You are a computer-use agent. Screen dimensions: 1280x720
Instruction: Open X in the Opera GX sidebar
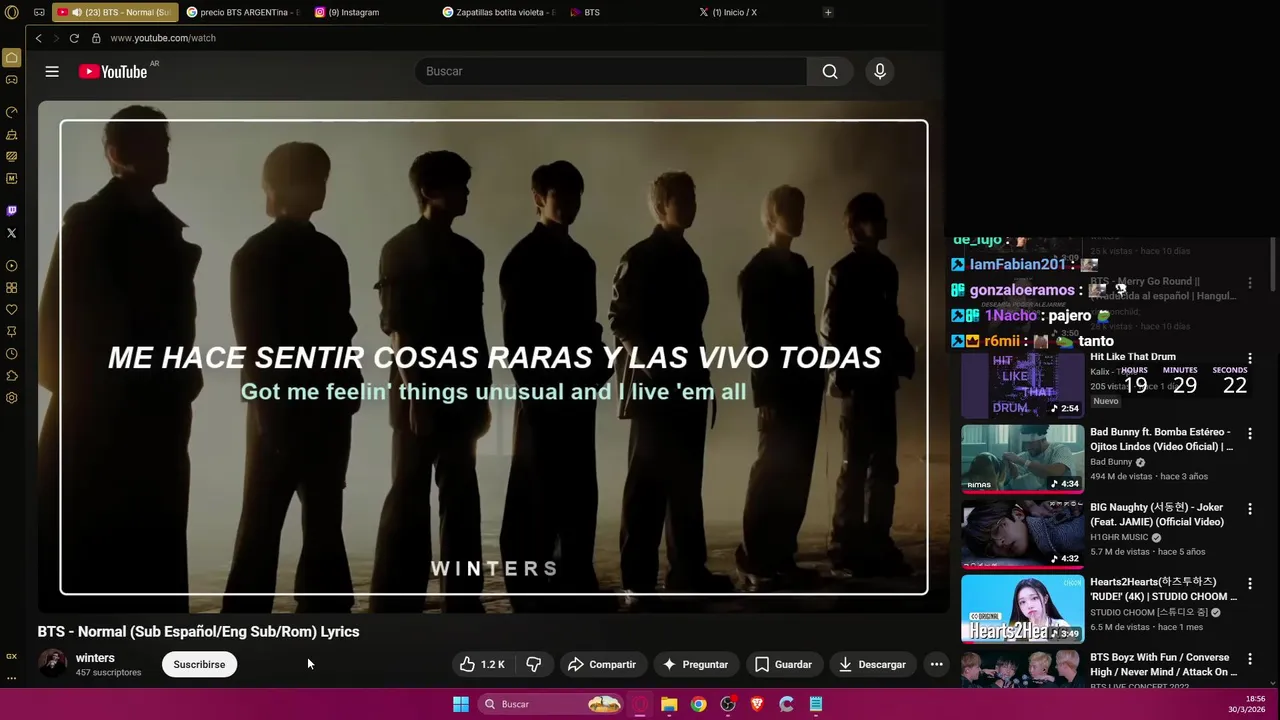pos(11,233)
